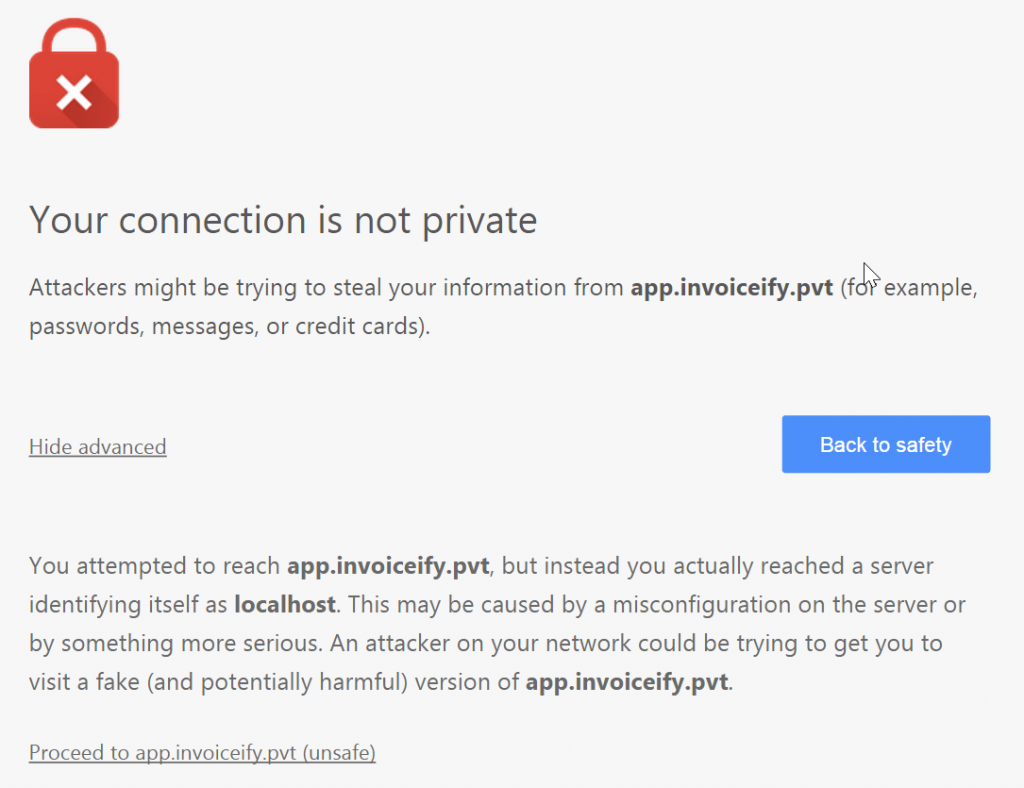Image resolution: width=1024 pixels, height=788 pixels.
Task: Collapse details via Hide advanced link
Action: [x=98, y=447]
